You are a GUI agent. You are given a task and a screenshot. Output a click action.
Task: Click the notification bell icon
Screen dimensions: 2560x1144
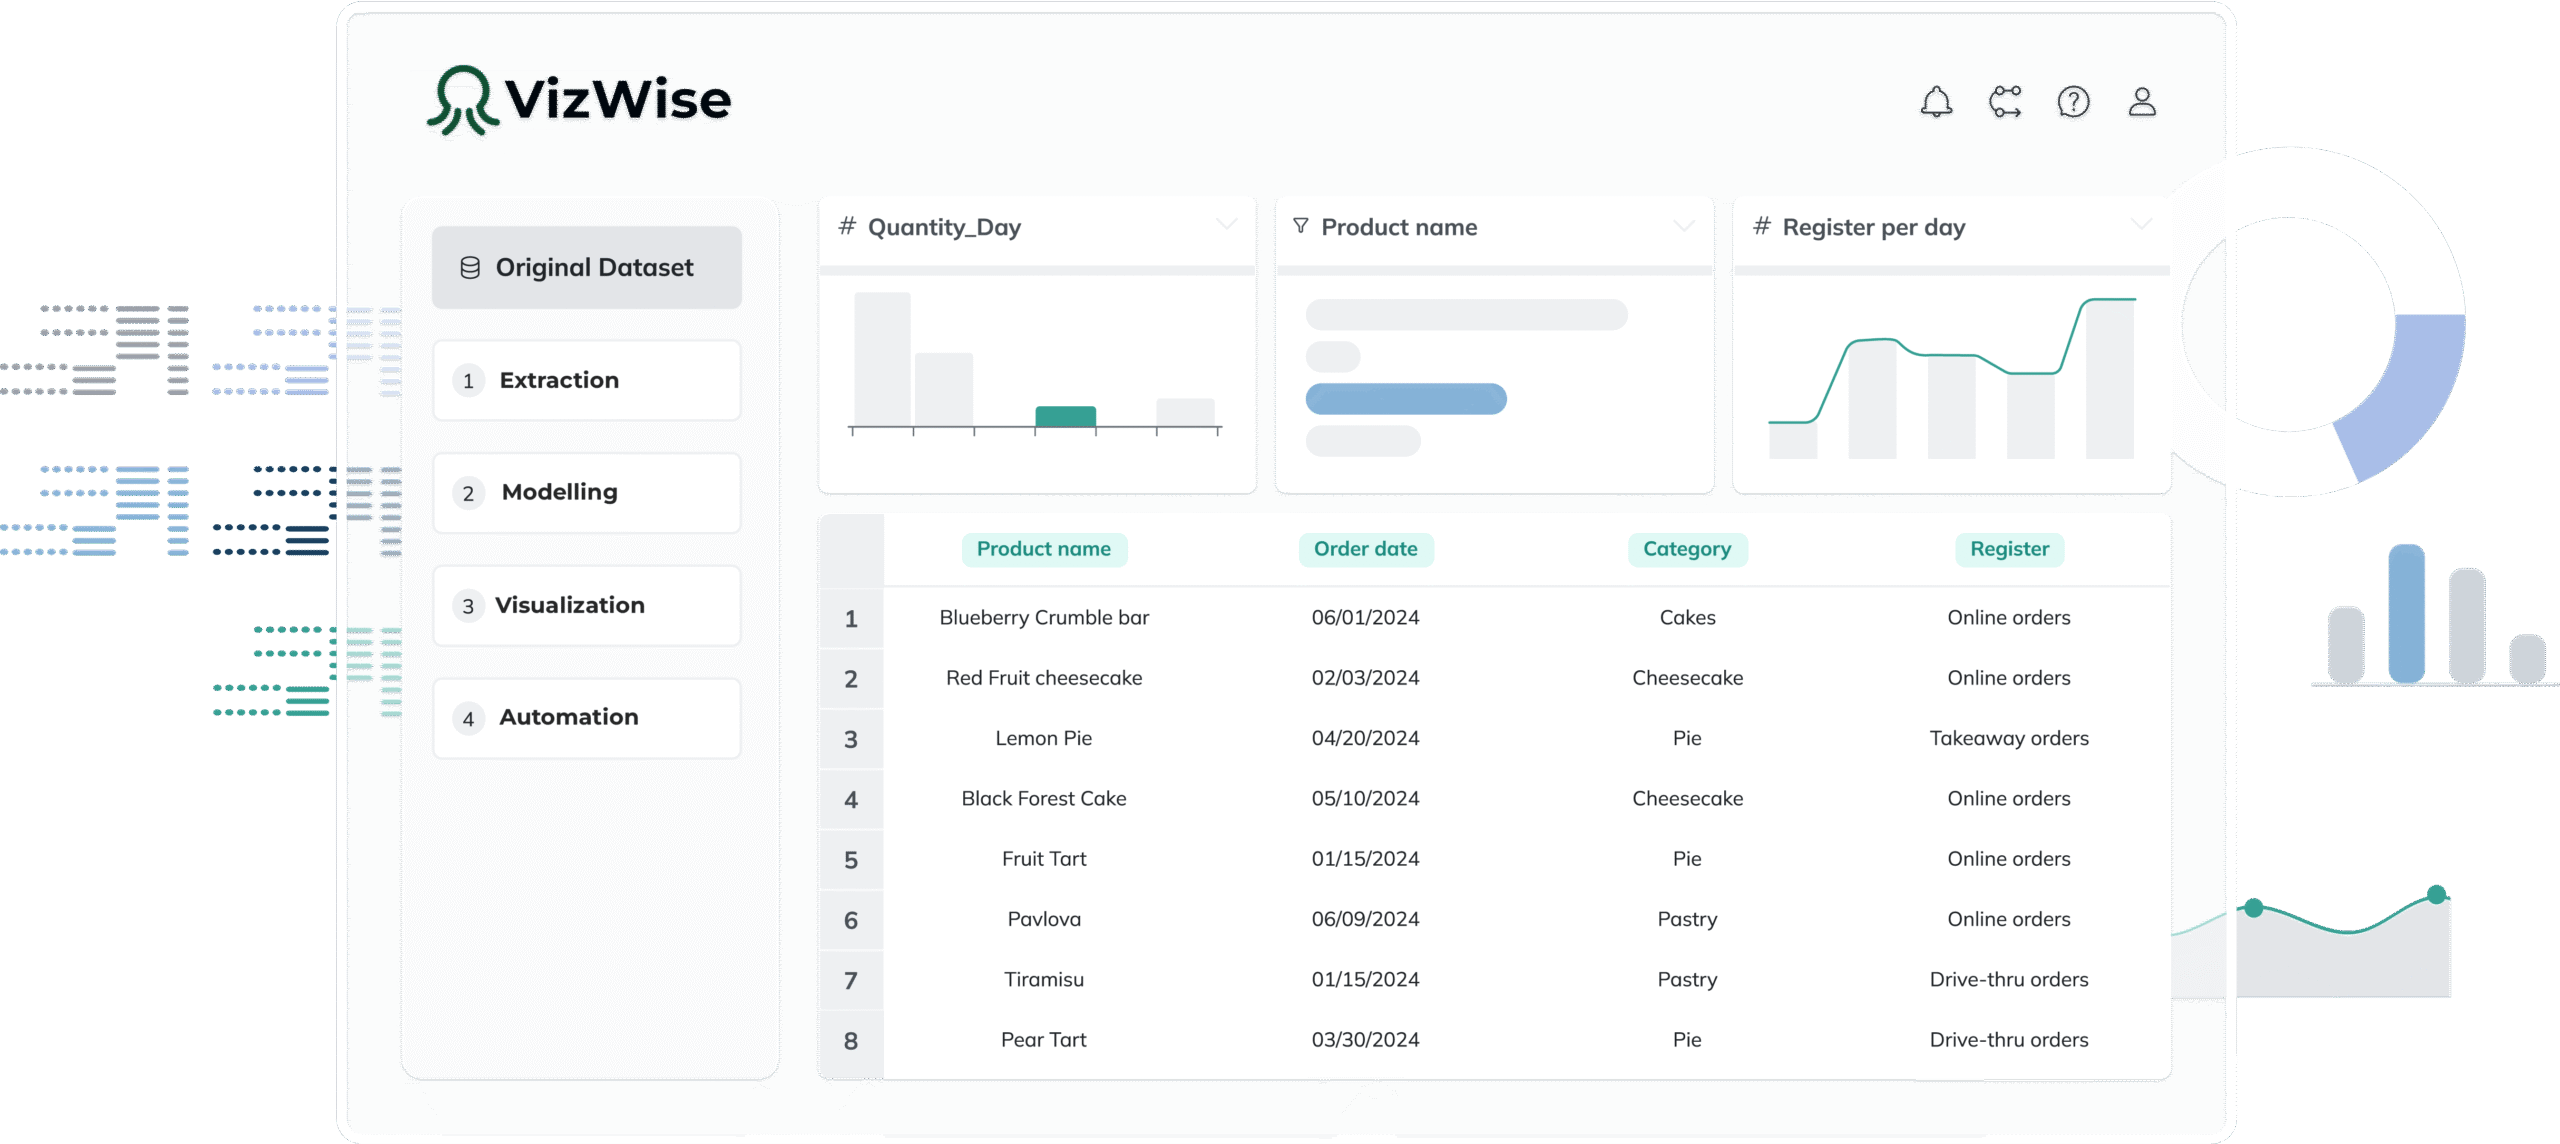[x=1936, y=102]
